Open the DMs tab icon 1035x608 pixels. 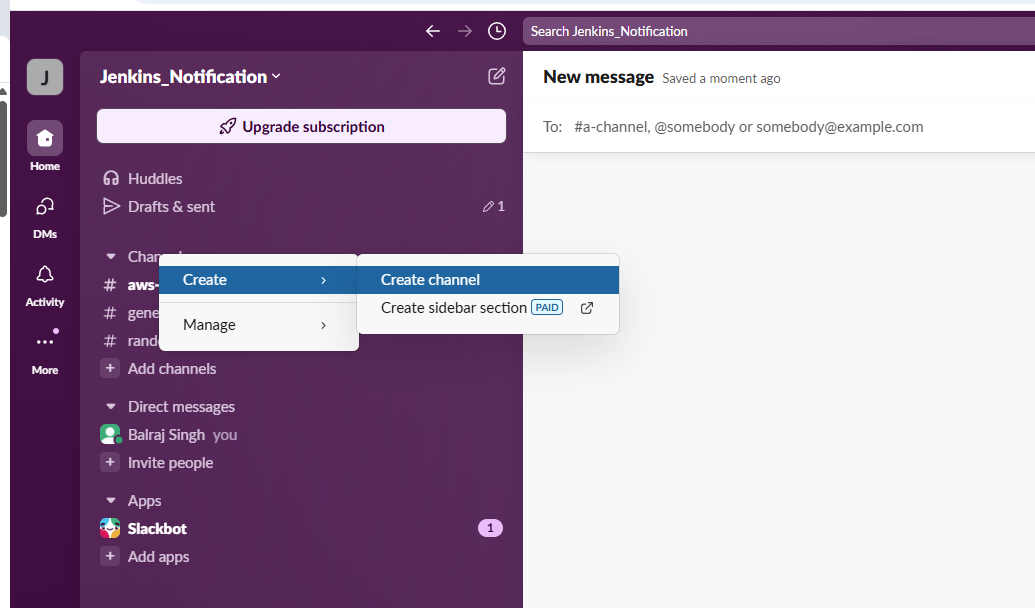(45, 207)
